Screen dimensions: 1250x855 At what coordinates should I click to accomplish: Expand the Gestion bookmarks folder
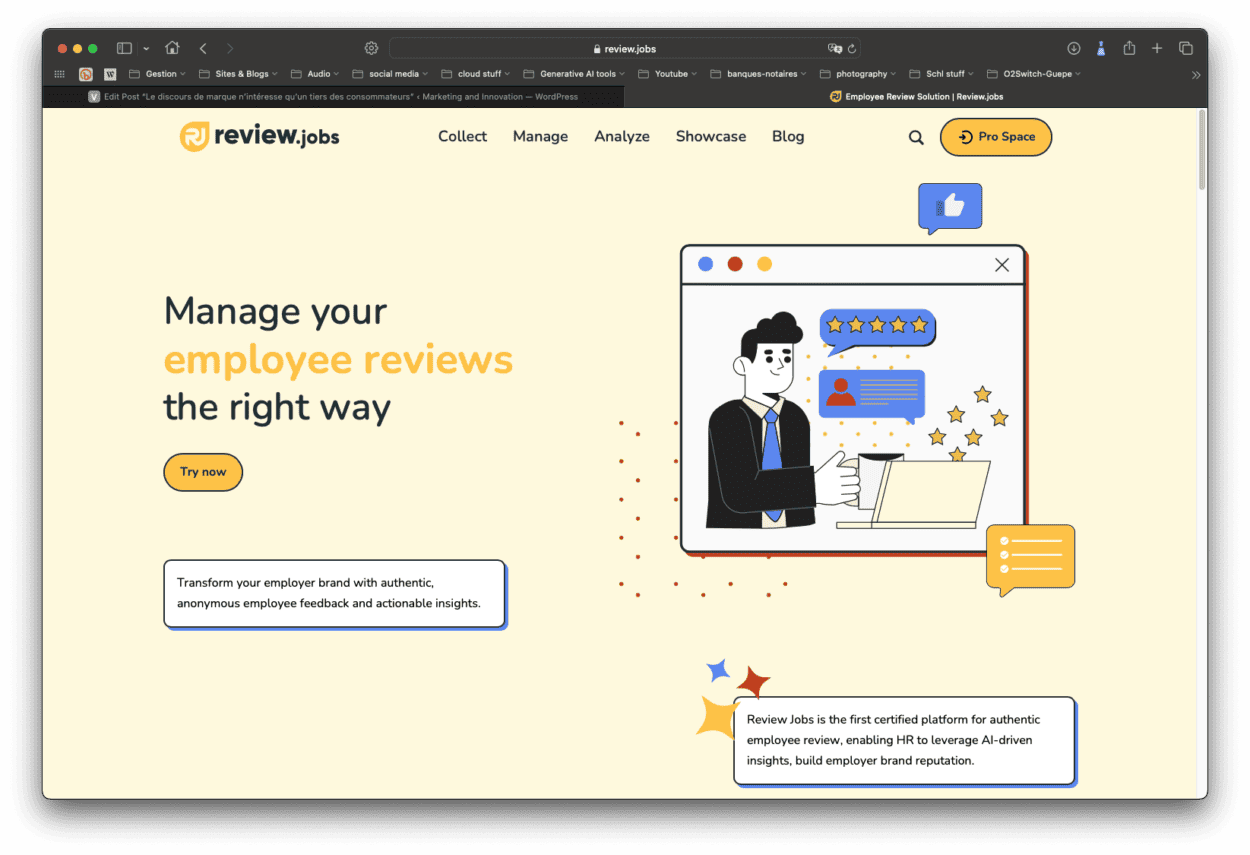[157, 74]
